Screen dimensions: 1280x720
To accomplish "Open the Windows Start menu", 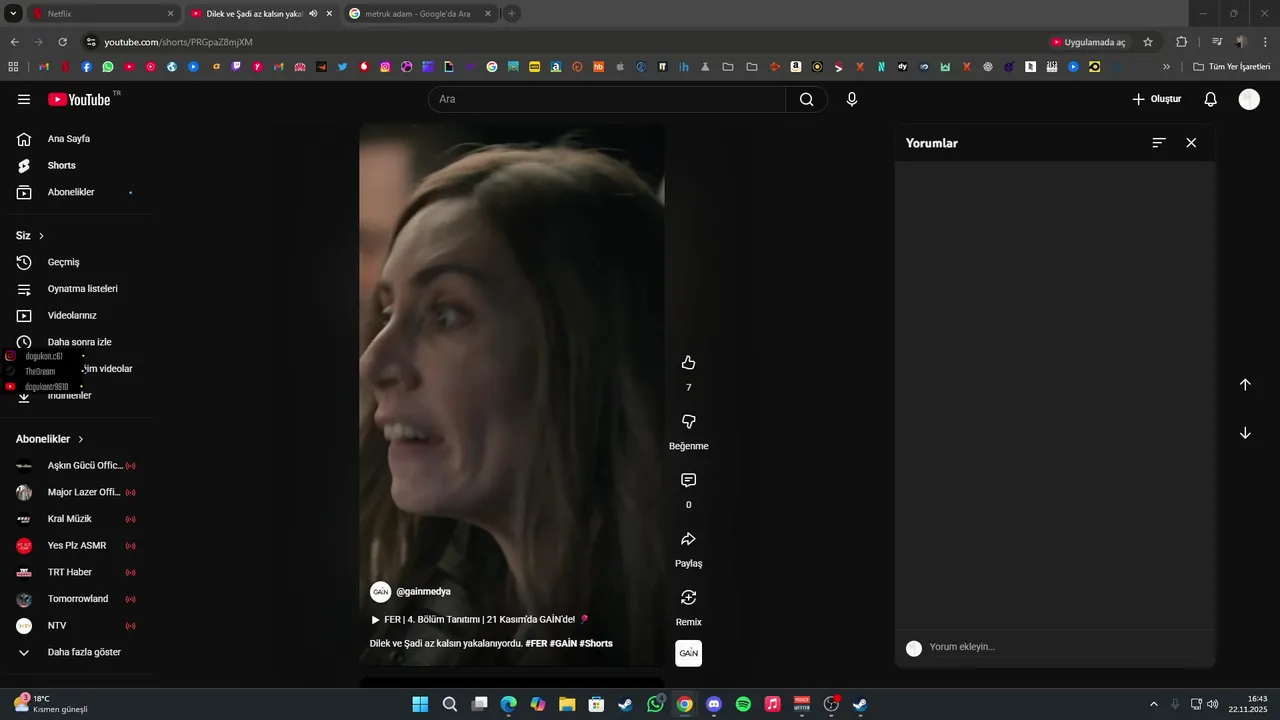I will pos(420,704).
